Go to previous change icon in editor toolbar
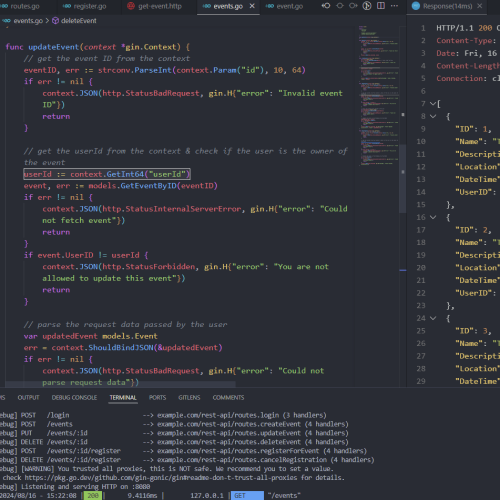 [326, 6]
